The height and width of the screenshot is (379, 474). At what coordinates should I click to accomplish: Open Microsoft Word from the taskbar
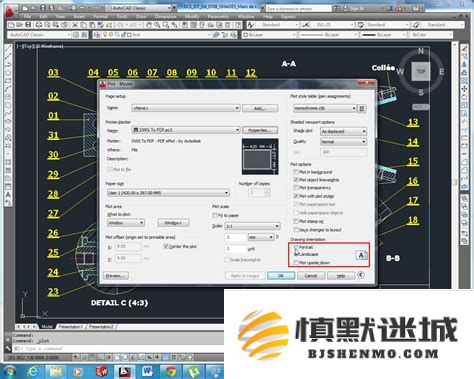click(148, 371)
